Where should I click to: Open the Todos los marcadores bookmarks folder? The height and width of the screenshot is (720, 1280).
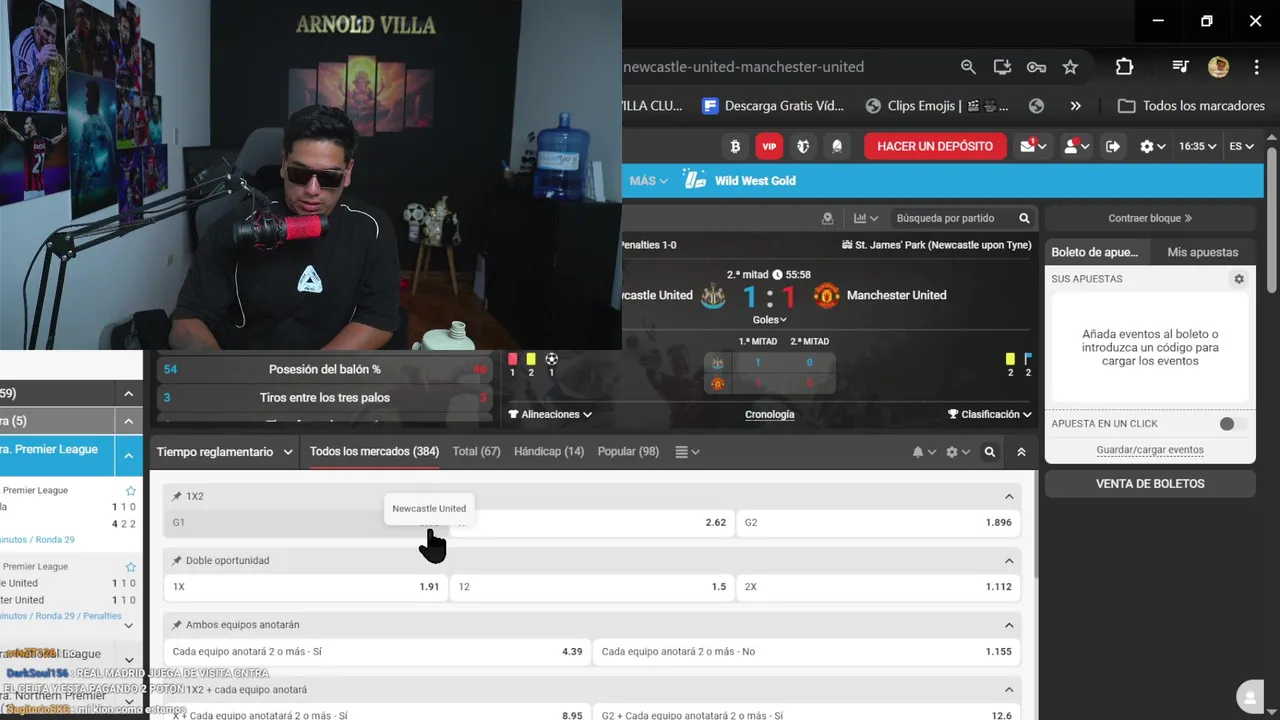(1191, 106)
